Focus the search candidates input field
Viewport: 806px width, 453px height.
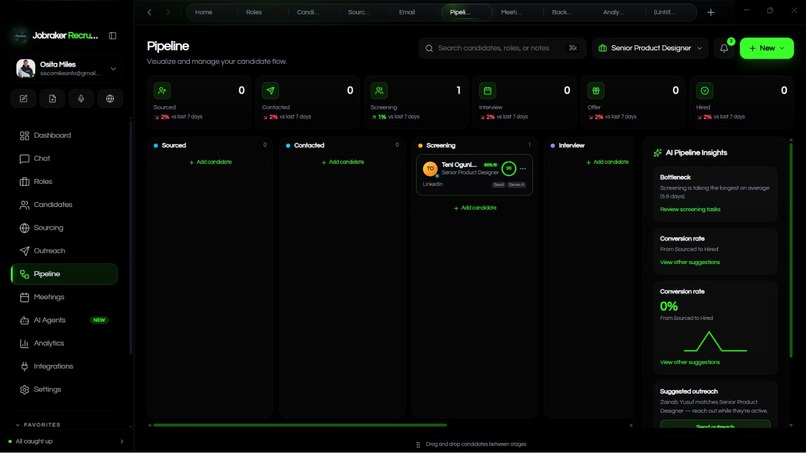pos(502,48)
